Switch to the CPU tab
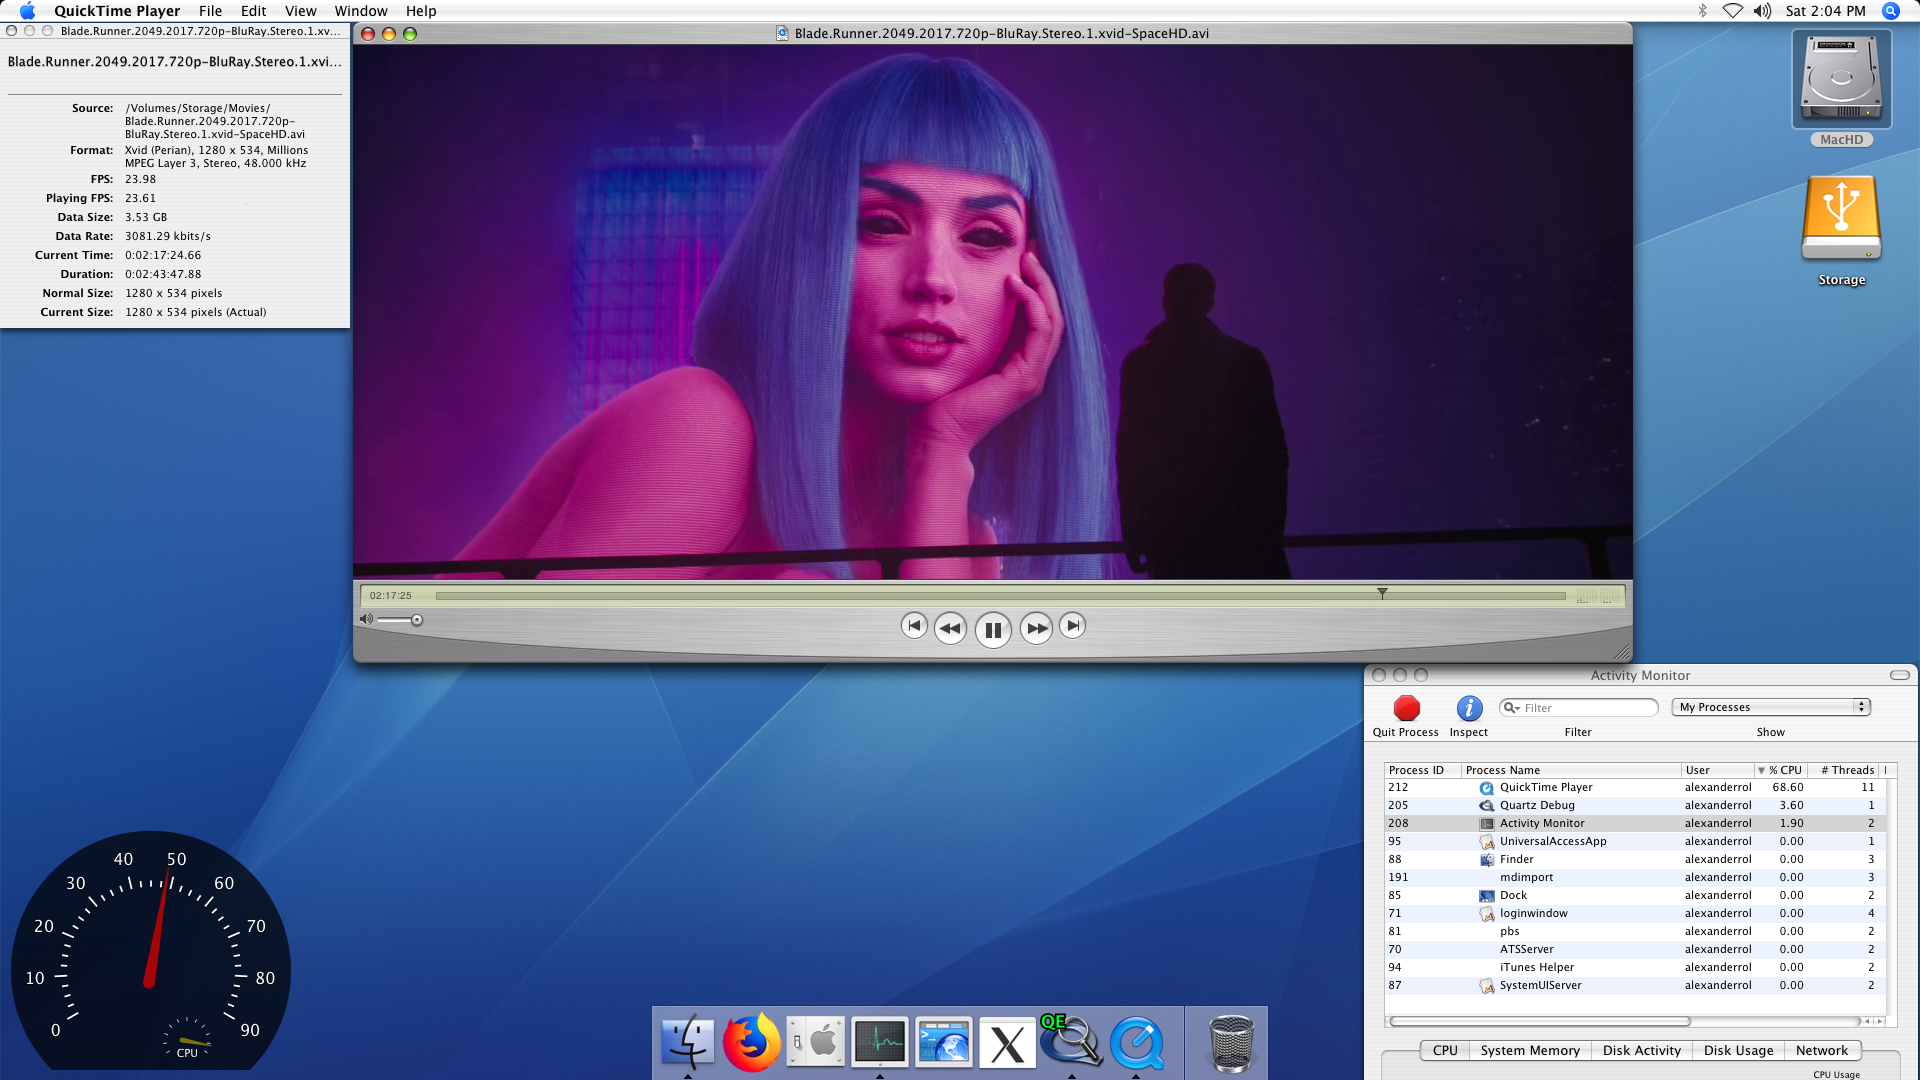The height and width of the screenshot is (1080, 1920). click(1445, 1050)
